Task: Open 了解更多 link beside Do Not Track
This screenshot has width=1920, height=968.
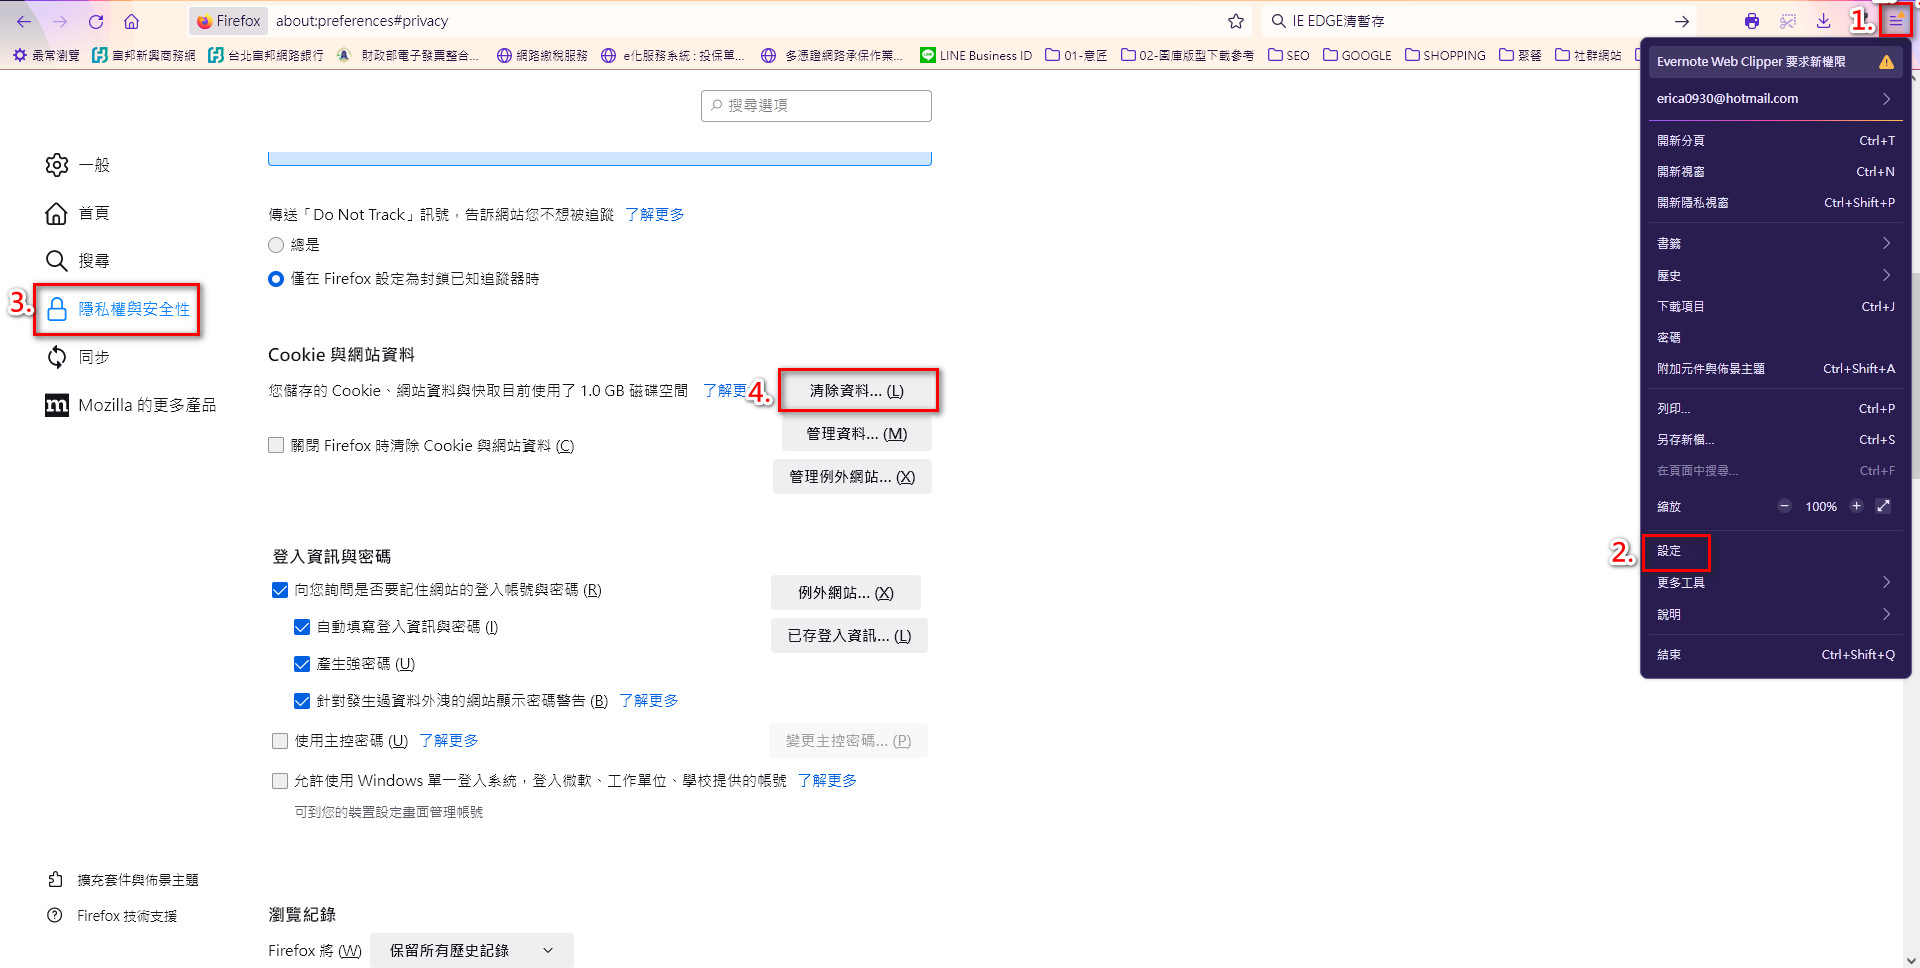Action: tap(655, 215)
